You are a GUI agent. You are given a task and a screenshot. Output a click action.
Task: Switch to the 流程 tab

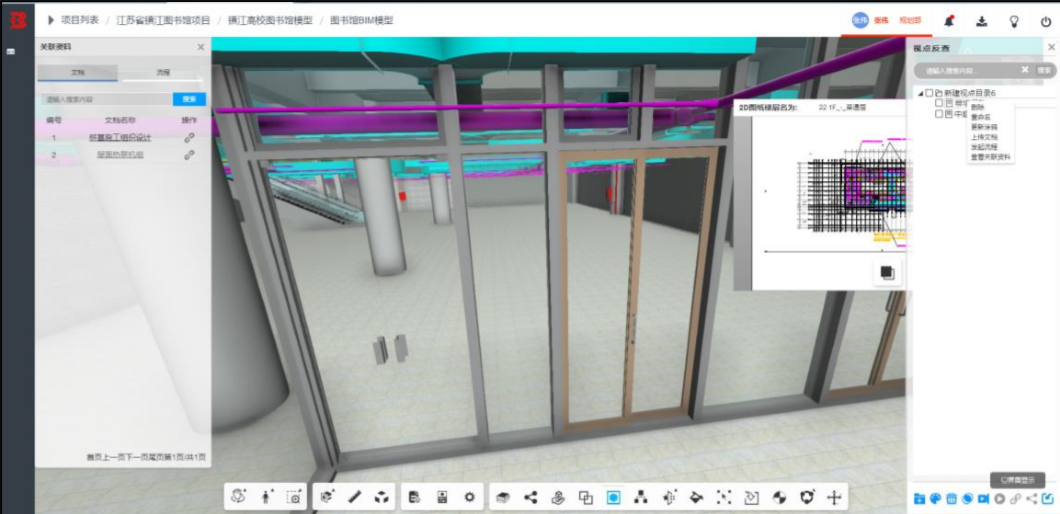point(163,72)
